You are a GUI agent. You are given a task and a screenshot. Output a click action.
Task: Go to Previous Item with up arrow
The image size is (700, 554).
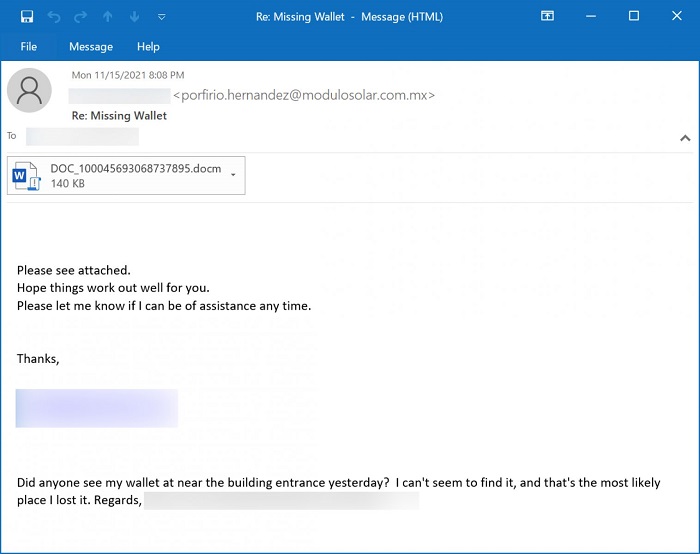click(108, 16)
